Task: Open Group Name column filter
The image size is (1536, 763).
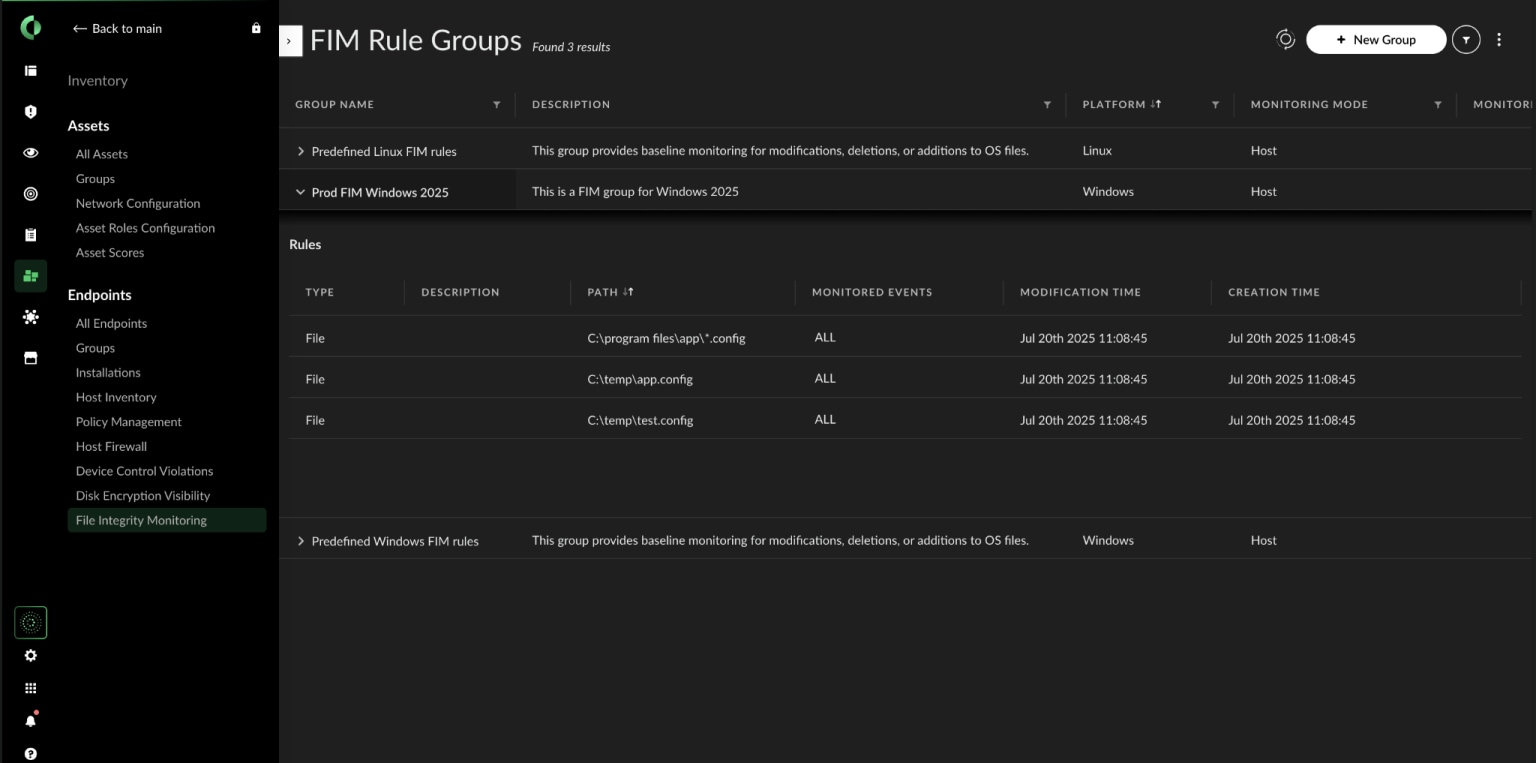Action: [497, 104]
